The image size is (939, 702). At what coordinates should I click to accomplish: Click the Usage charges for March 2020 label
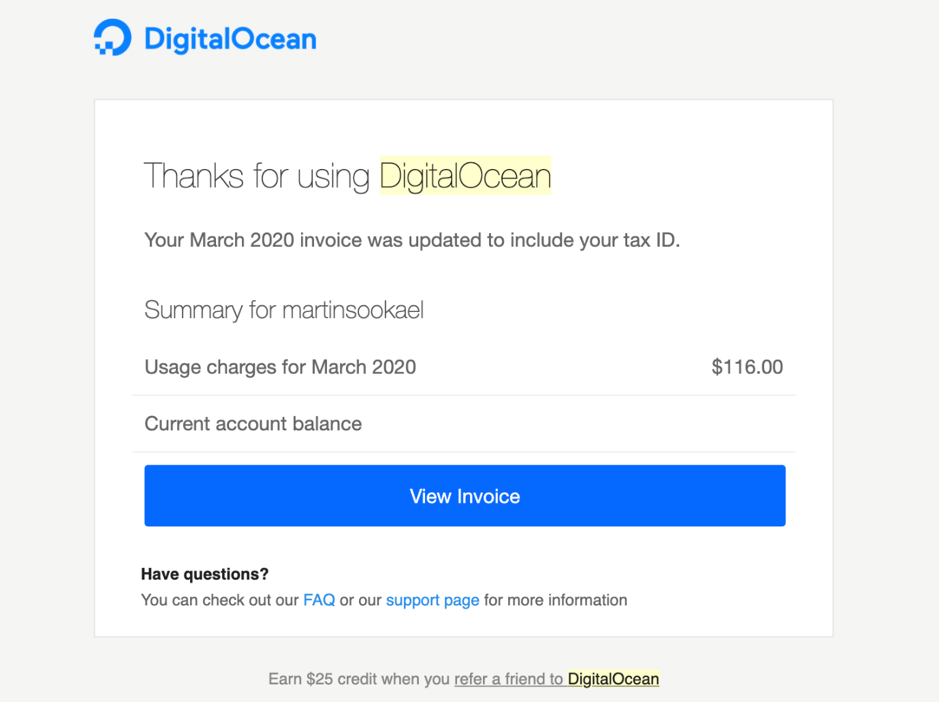click(280, 367)
